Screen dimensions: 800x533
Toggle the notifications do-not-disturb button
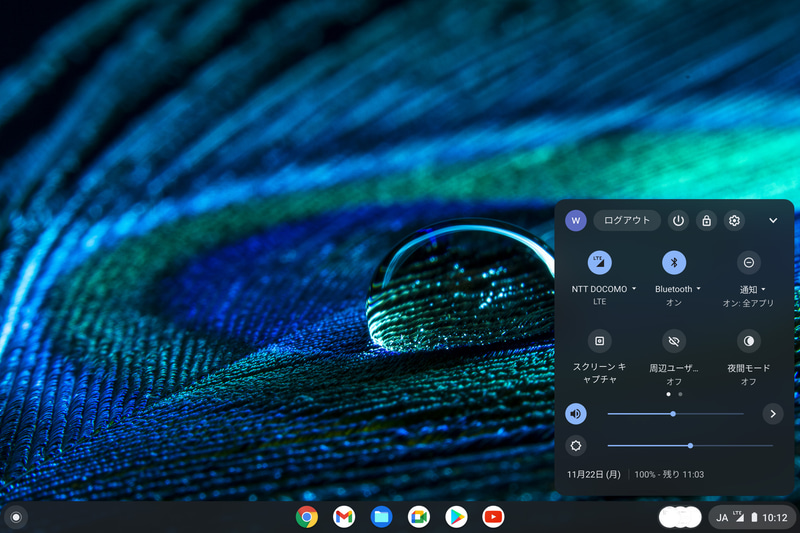click(748, 262)
